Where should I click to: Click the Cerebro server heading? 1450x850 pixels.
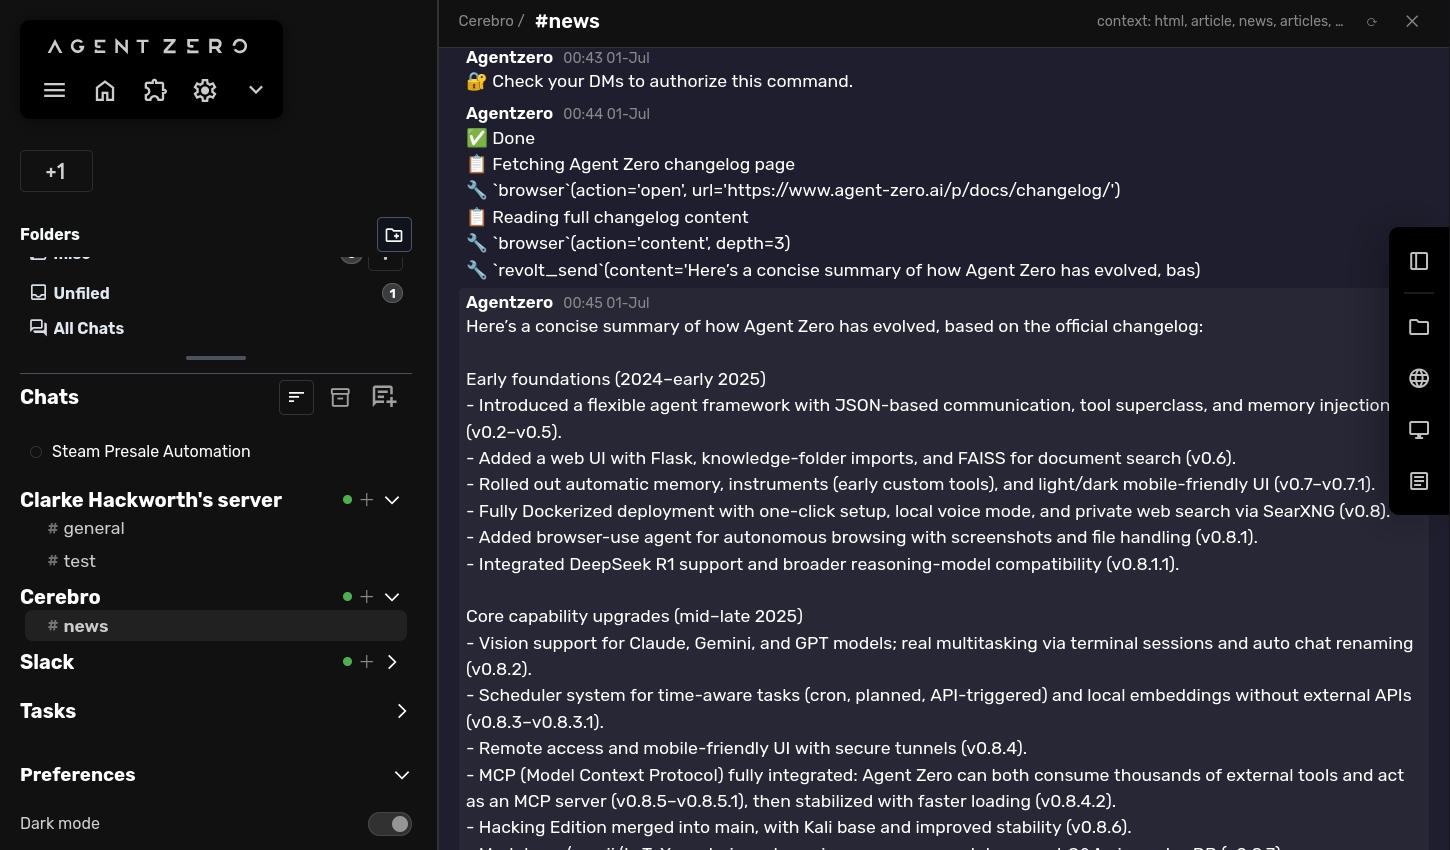coord(60,597)
